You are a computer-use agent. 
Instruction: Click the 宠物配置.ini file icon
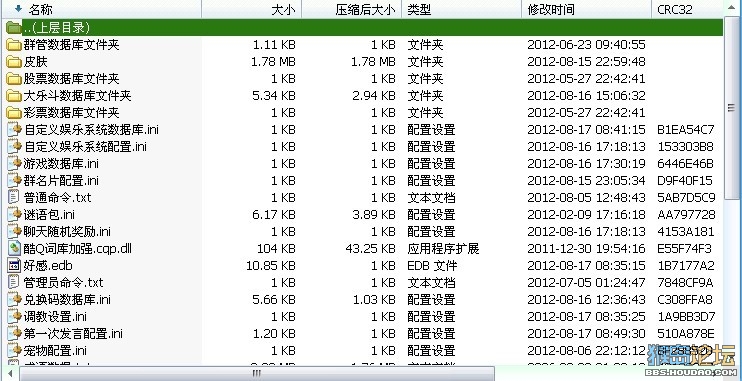(15, 351)
